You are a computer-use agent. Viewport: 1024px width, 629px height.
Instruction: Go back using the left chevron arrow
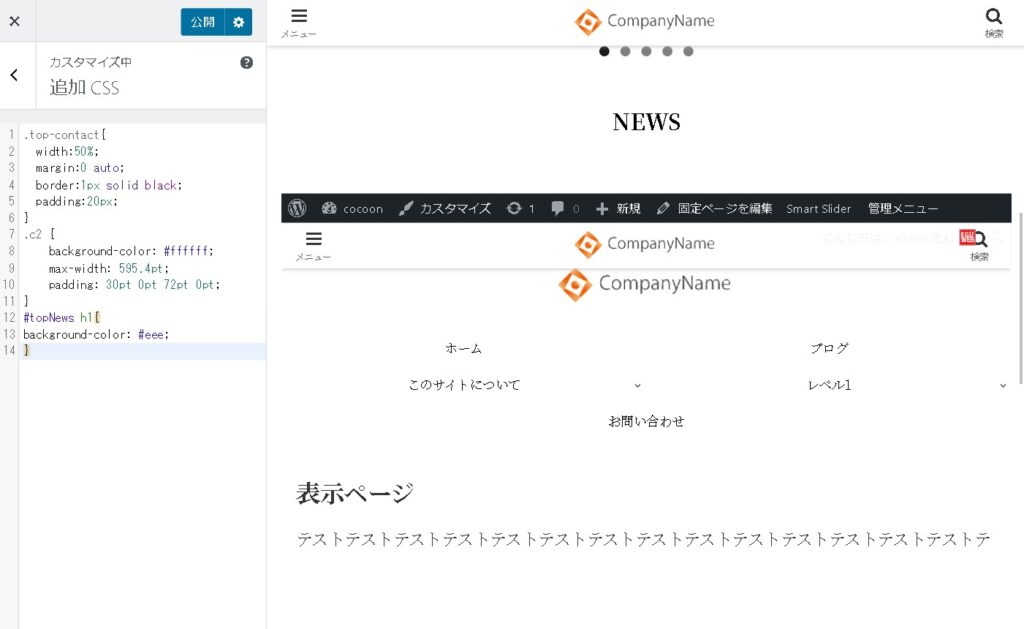(x=14, y=75)
